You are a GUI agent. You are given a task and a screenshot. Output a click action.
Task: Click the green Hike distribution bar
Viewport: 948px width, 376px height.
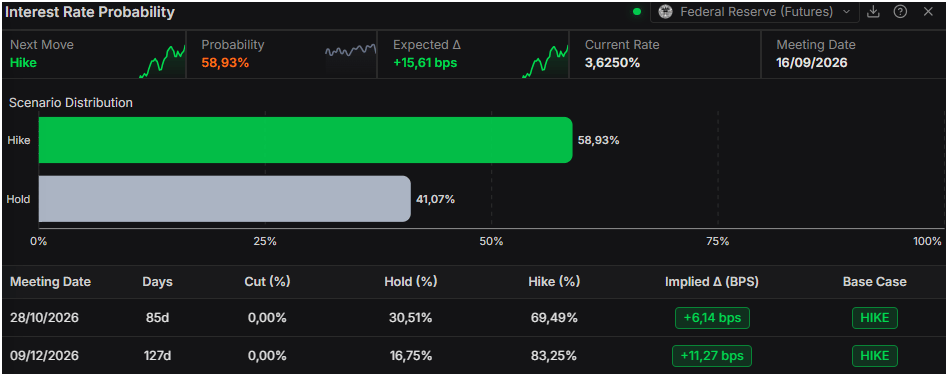coord(305,140)
